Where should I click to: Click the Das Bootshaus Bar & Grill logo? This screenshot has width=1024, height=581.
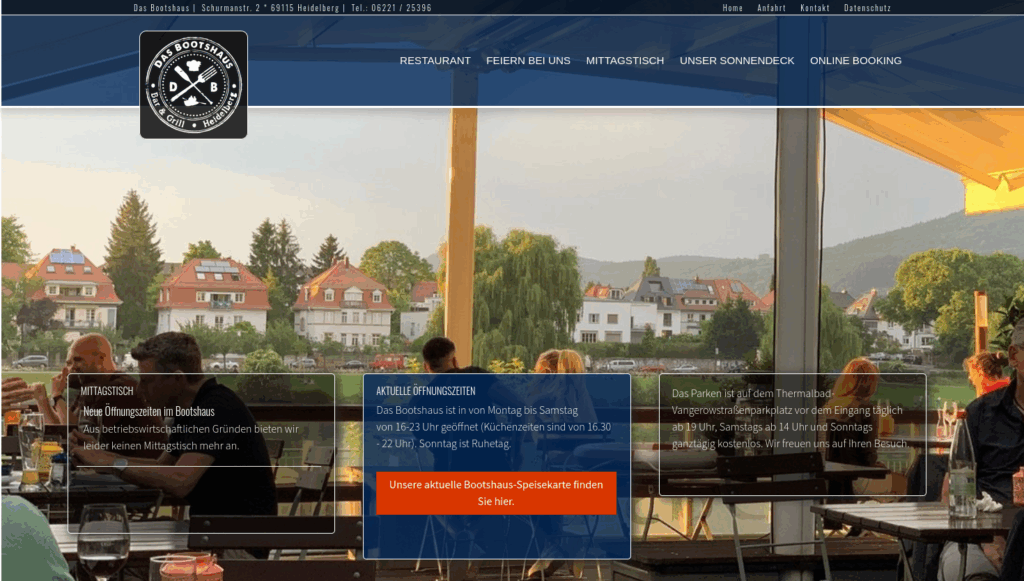click(193, 85)
